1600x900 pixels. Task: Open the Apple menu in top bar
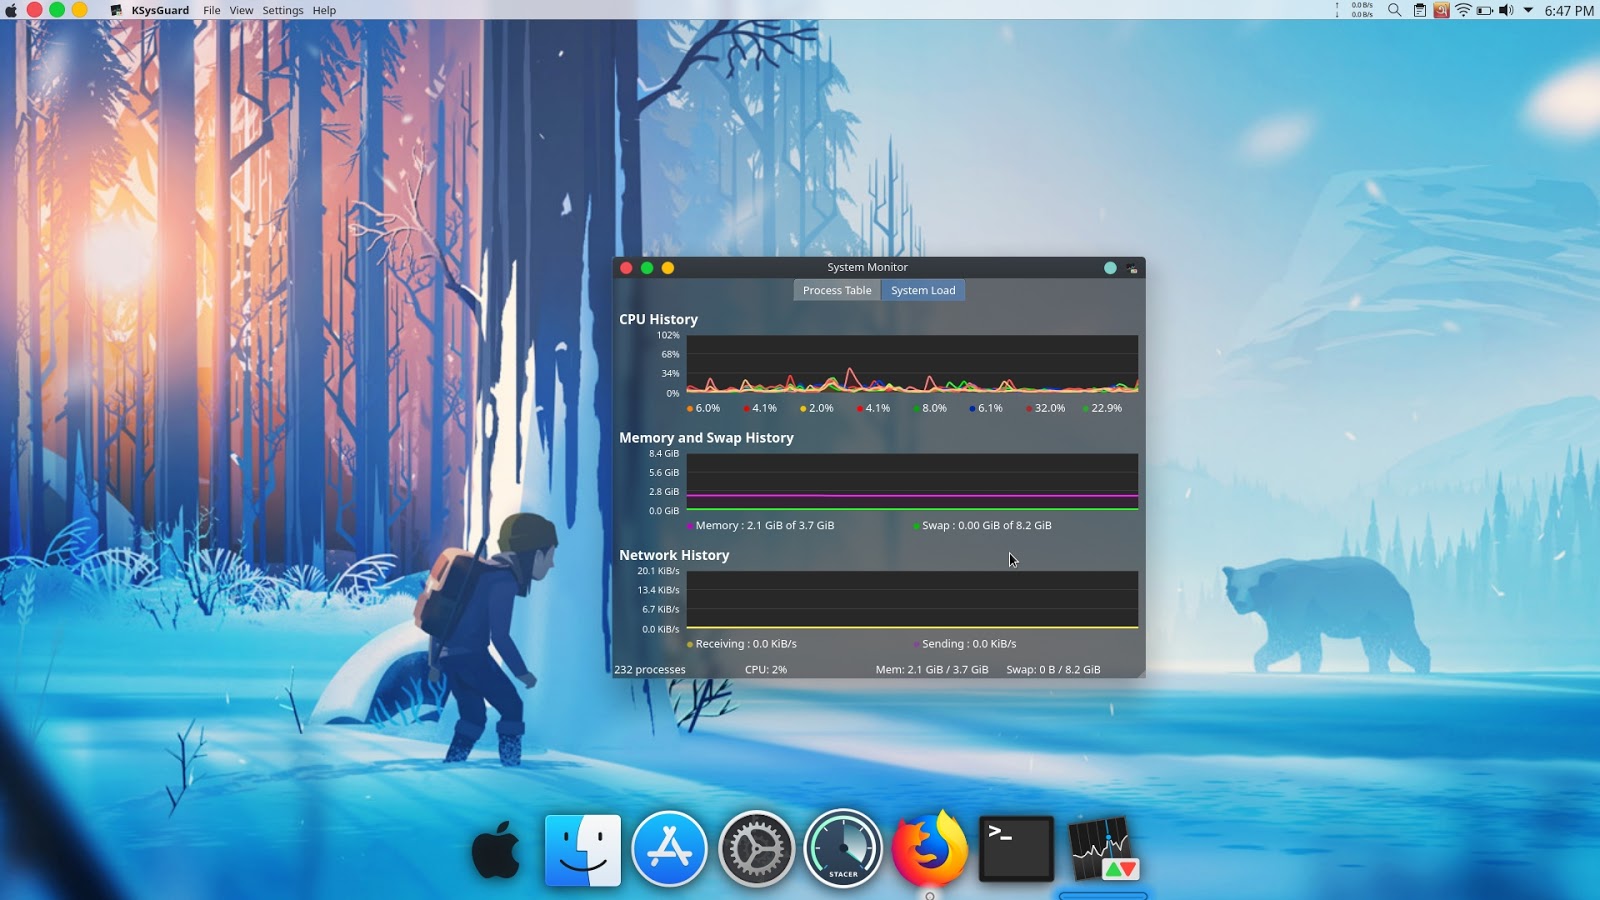11,10
